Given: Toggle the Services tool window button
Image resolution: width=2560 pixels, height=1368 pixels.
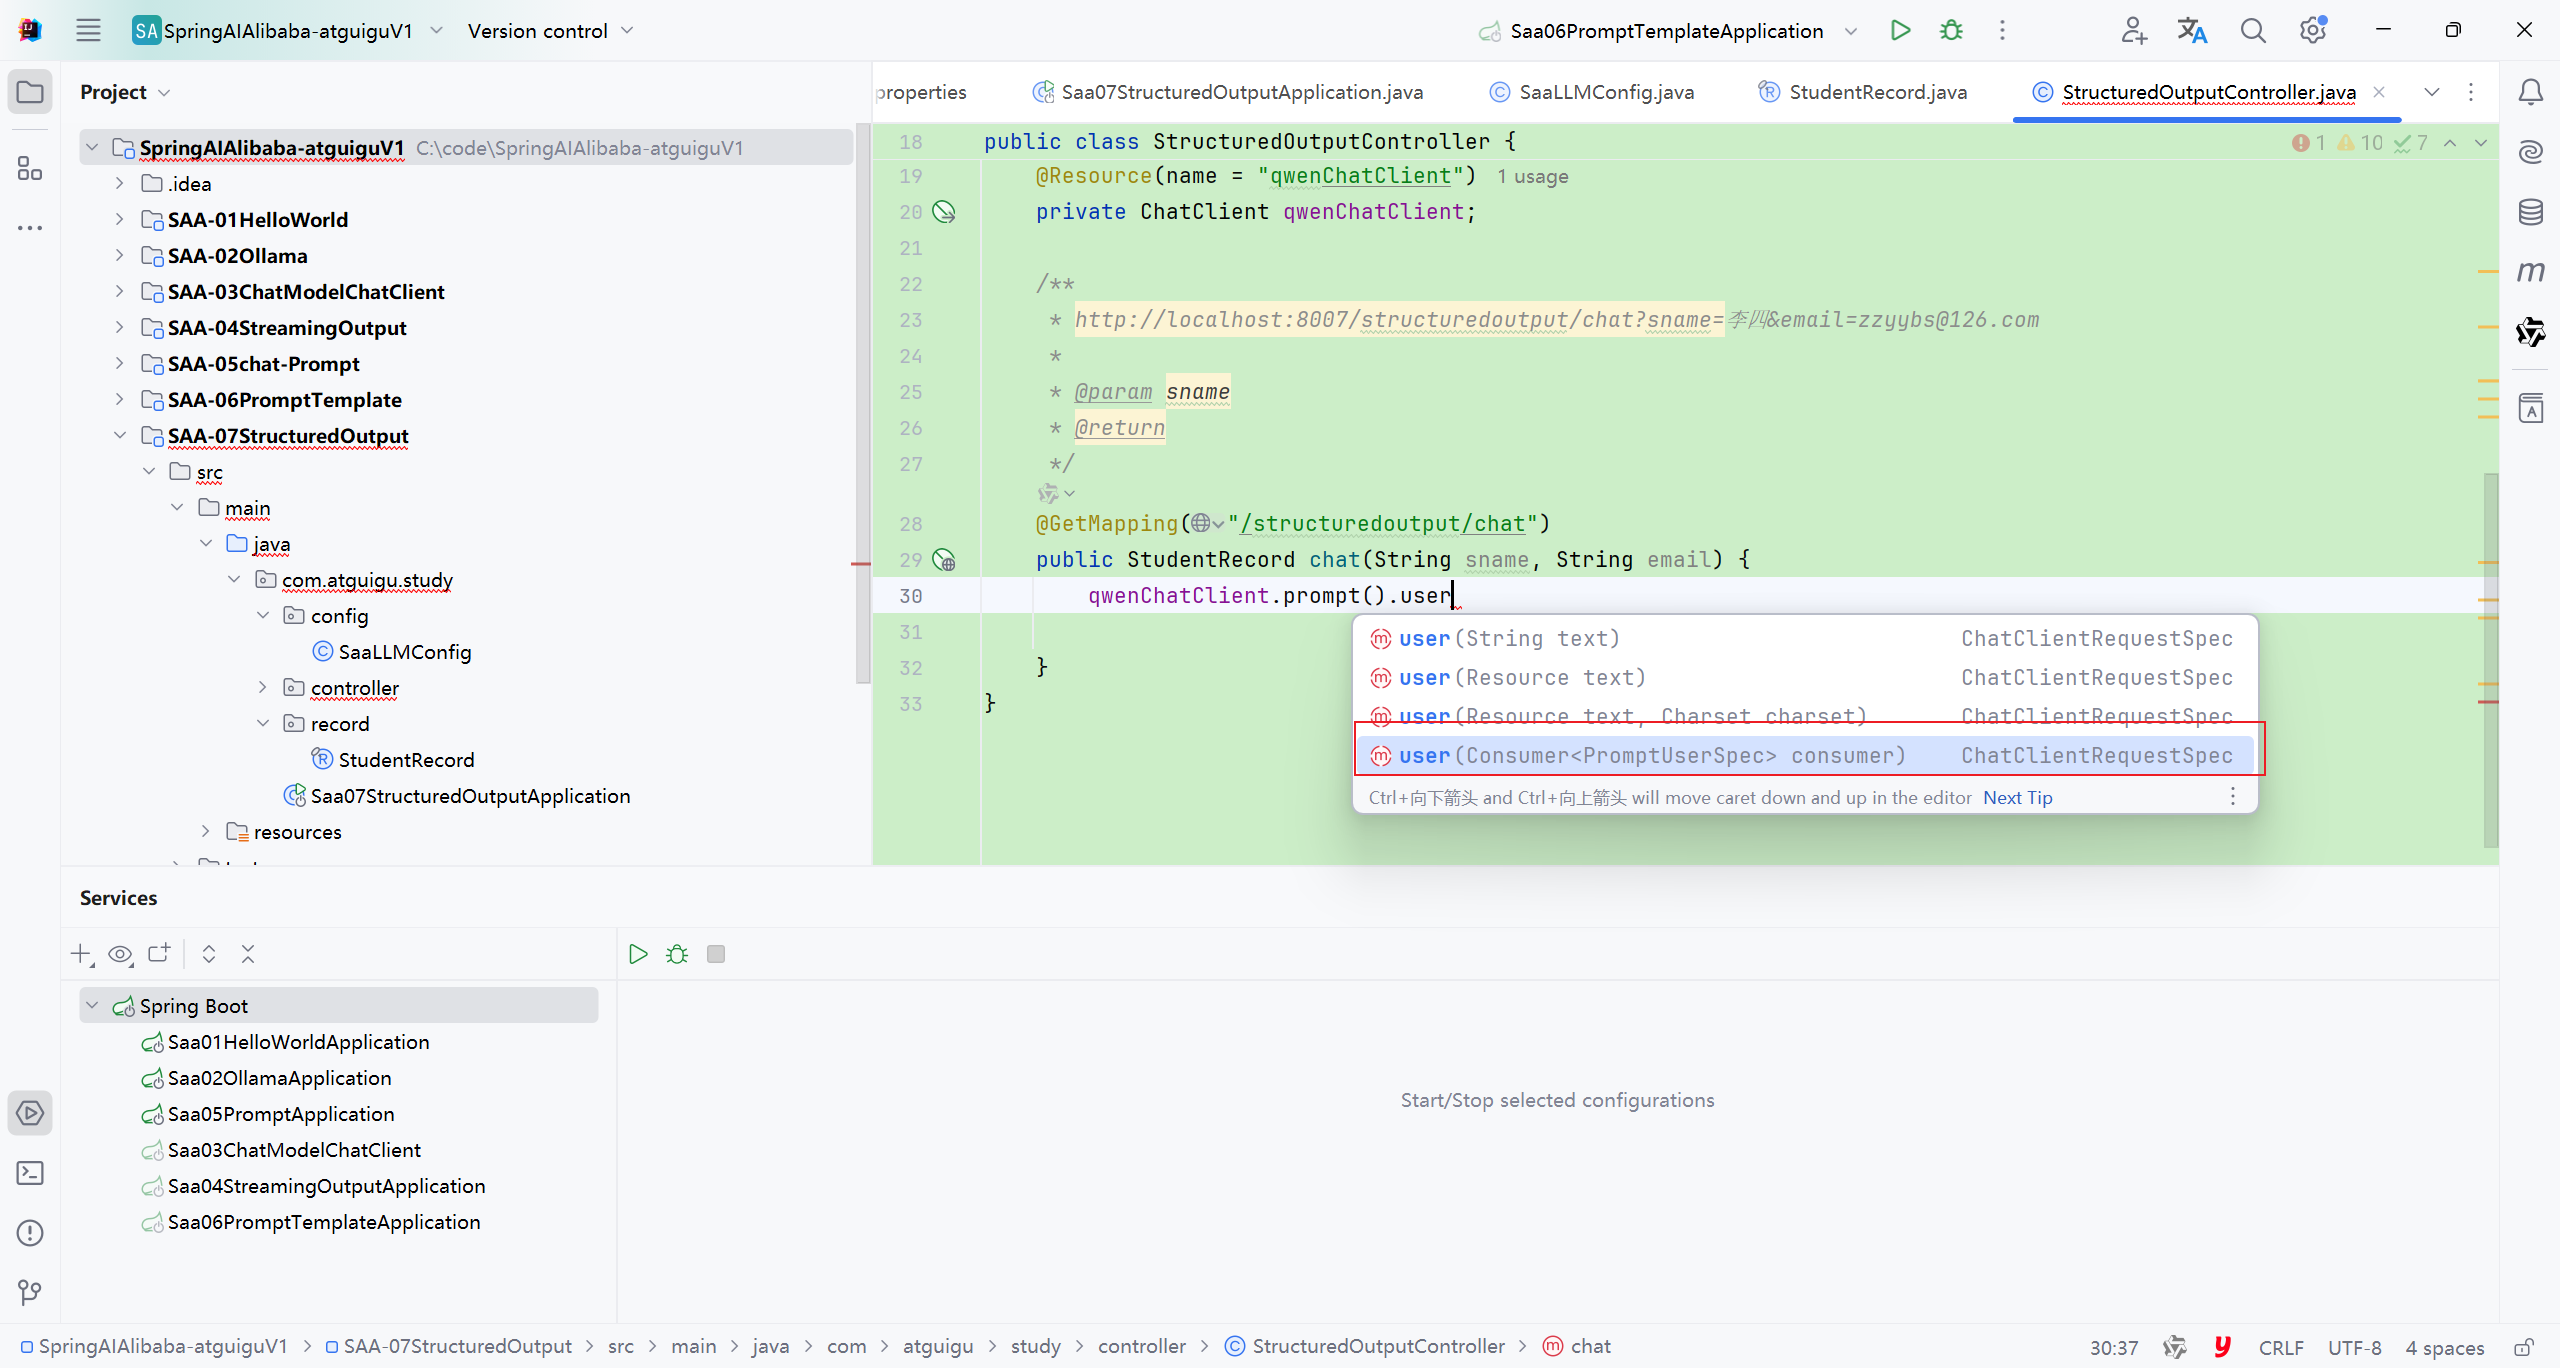Looking at the screenshot, I should tap(30, 1113).
